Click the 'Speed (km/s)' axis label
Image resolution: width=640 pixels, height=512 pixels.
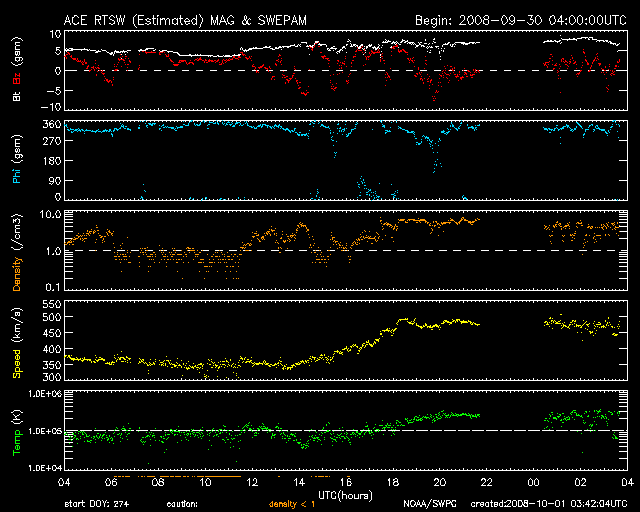(x=17, y=343)
